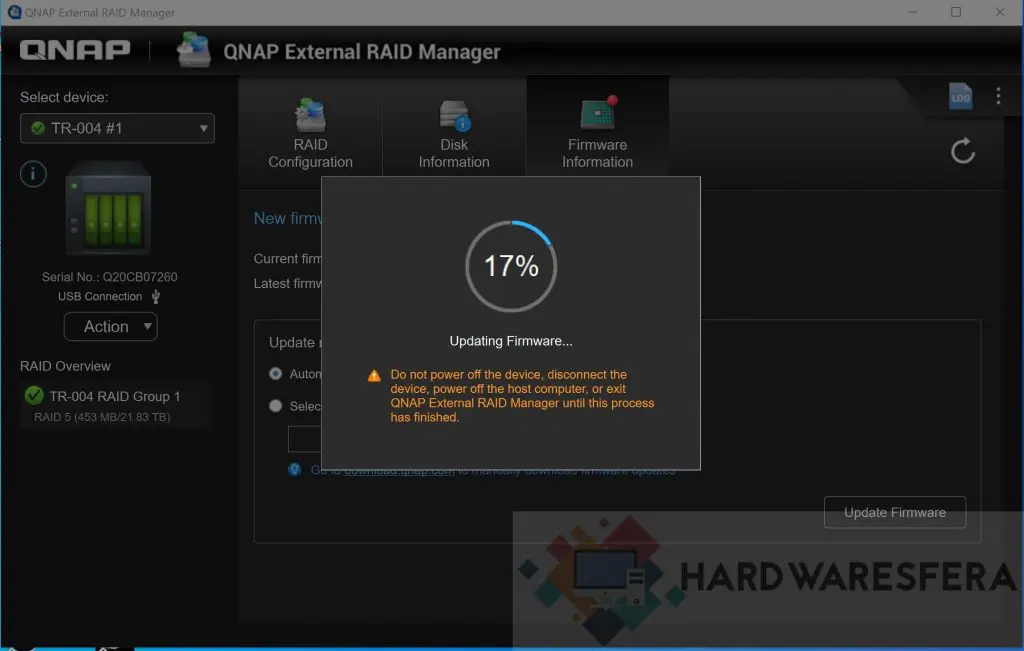Click the Updating Firmware... status text
The image size is (1024, 651).
[x=511, y=341]
